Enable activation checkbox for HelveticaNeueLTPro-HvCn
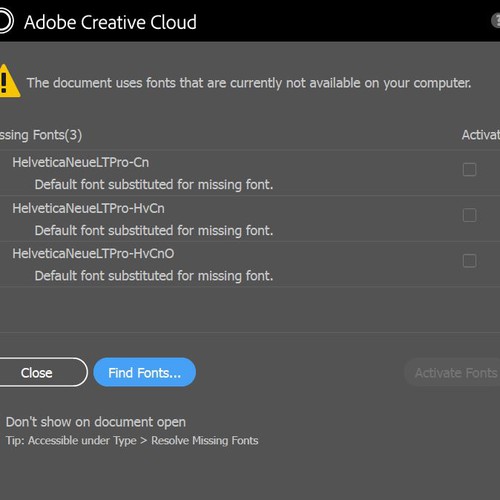Screen dimensions: 500x500 point(469,215)
